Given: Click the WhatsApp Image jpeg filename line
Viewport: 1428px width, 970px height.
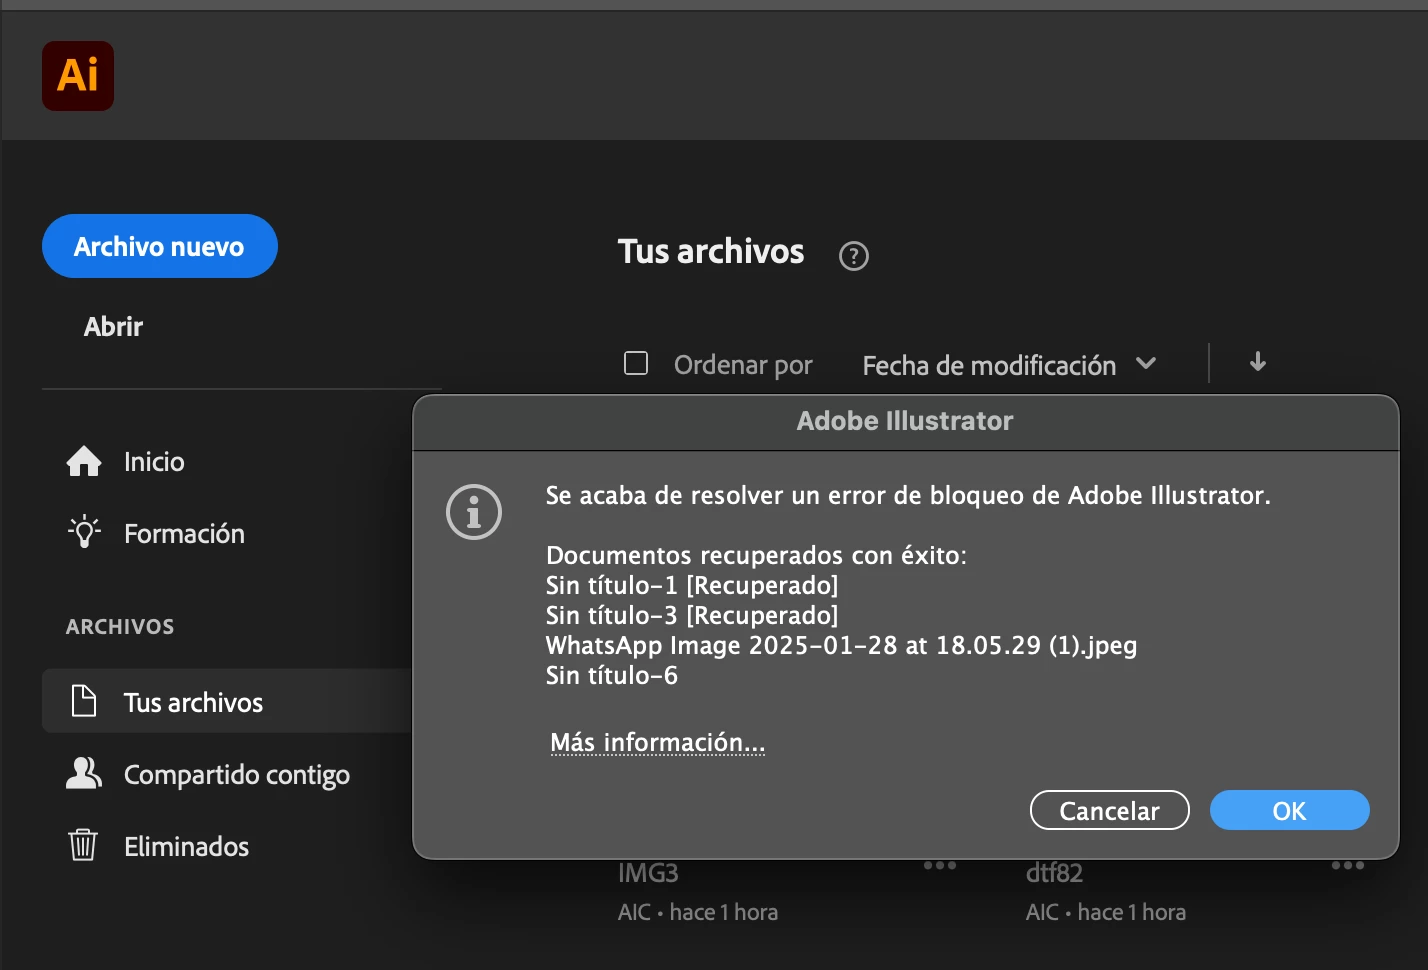Looking at the screenshot, I should tap(841, 646).
